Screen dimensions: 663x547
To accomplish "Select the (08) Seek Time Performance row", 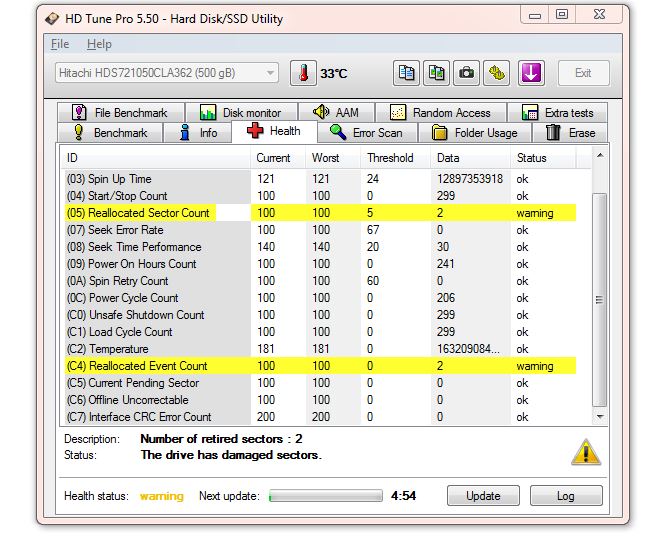I will tap(321, 247).
